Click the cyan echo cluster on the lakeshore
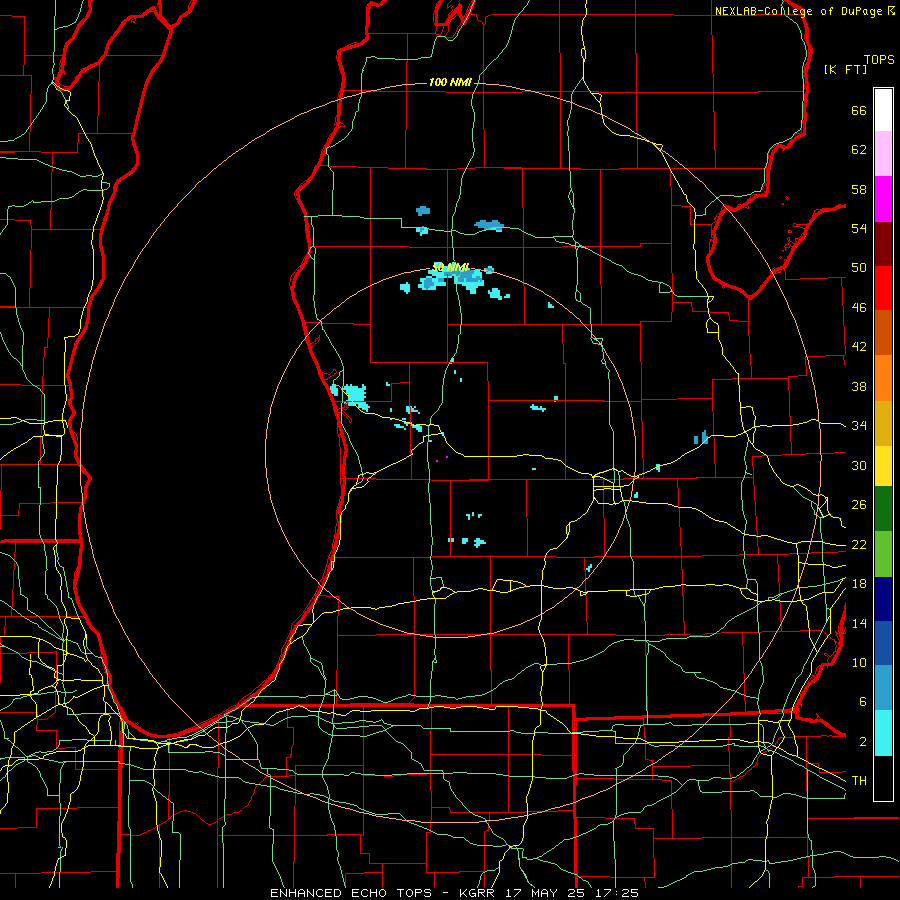The height and width of the screenshot is (900, 900). click(x=350, y=396)
